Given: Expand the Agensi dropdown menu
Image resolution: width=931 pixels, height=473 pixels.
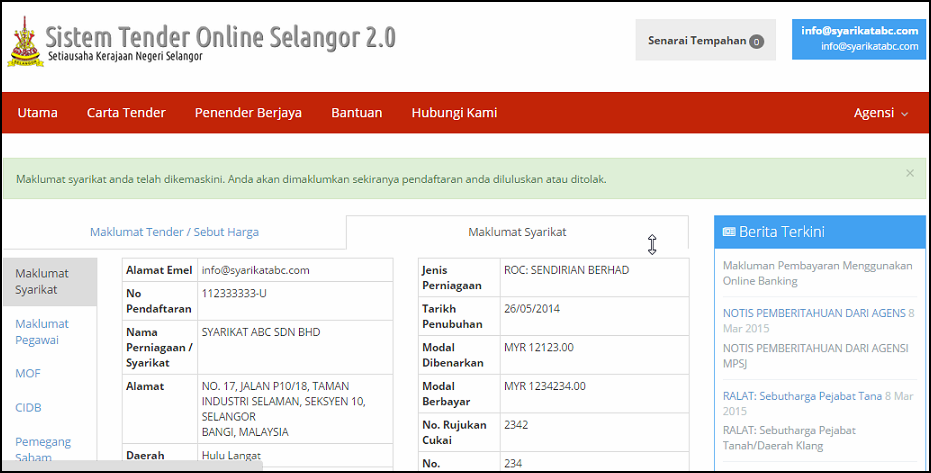Looking at the screenshot, I should [881, 113].
